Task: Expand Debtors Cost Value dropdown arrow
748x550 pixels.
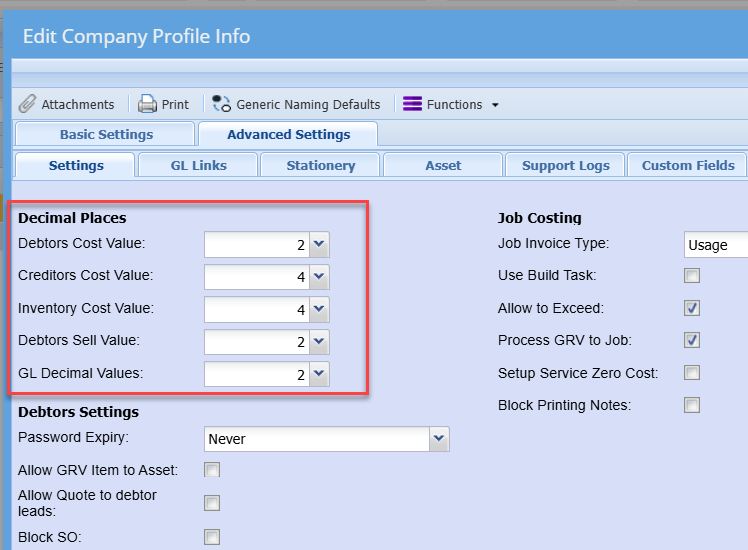Action: (318, 245)
